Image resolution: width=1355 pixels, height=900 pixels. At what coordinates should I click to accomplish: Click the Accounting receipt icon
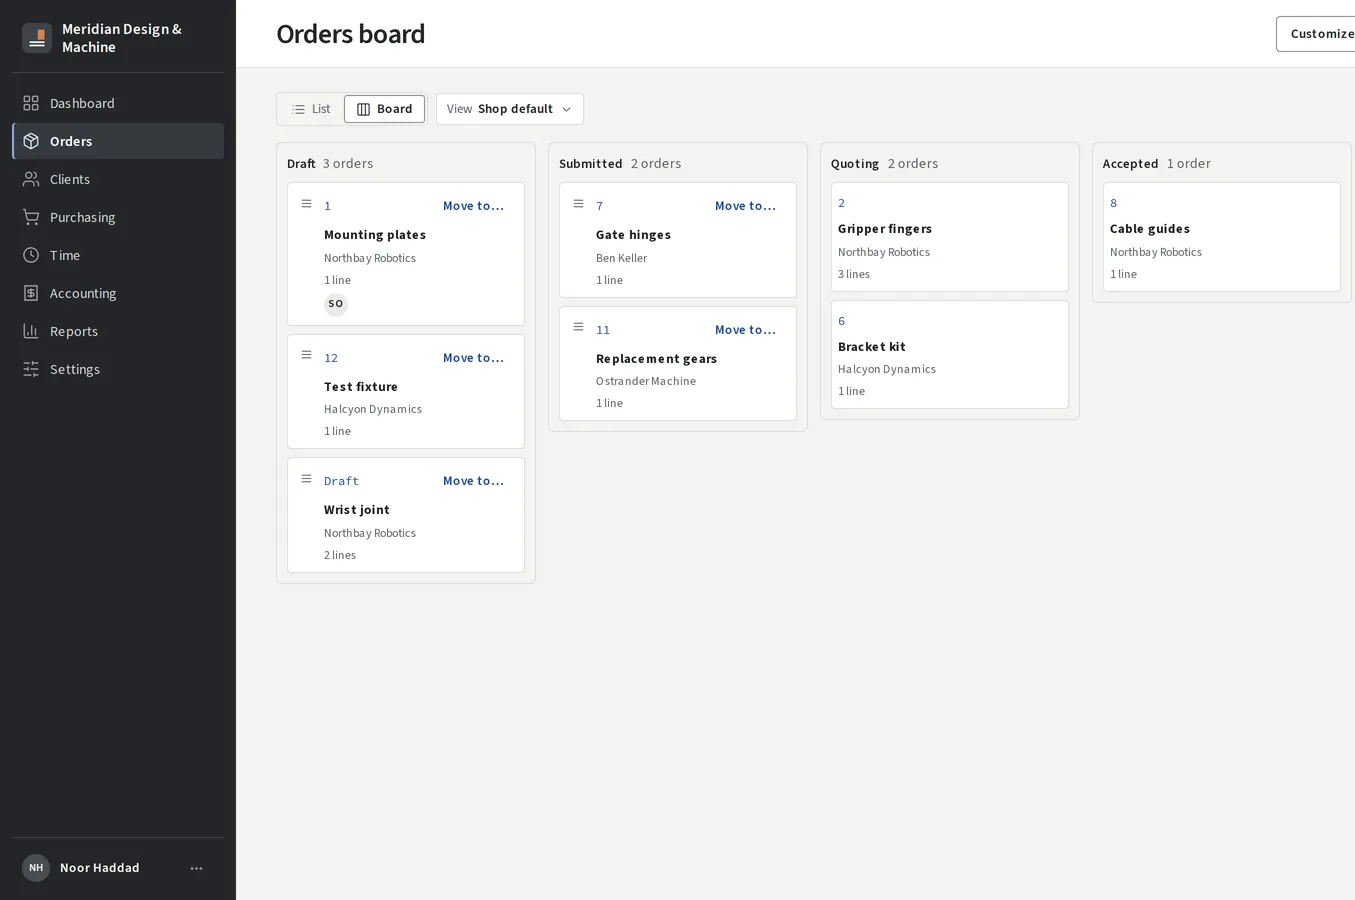coord(31,293)
